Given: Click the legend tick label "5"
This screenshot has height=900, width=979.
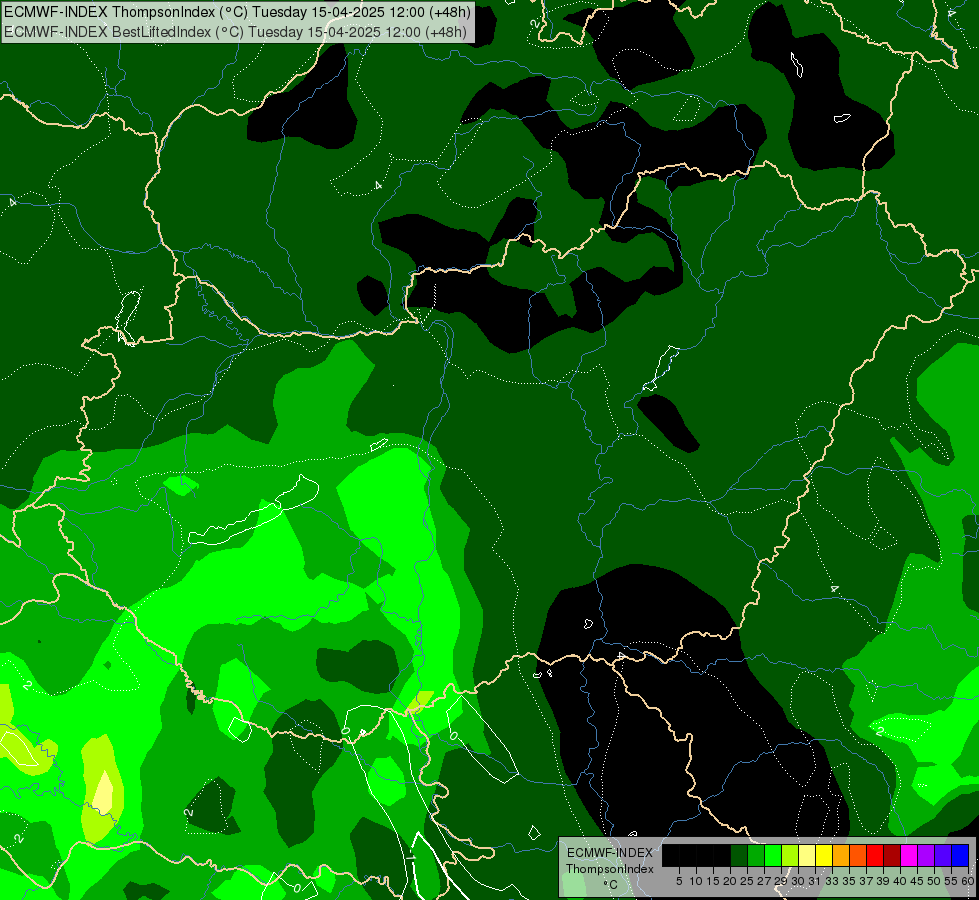Looking at the screenshot, I should tap(679, 881).
